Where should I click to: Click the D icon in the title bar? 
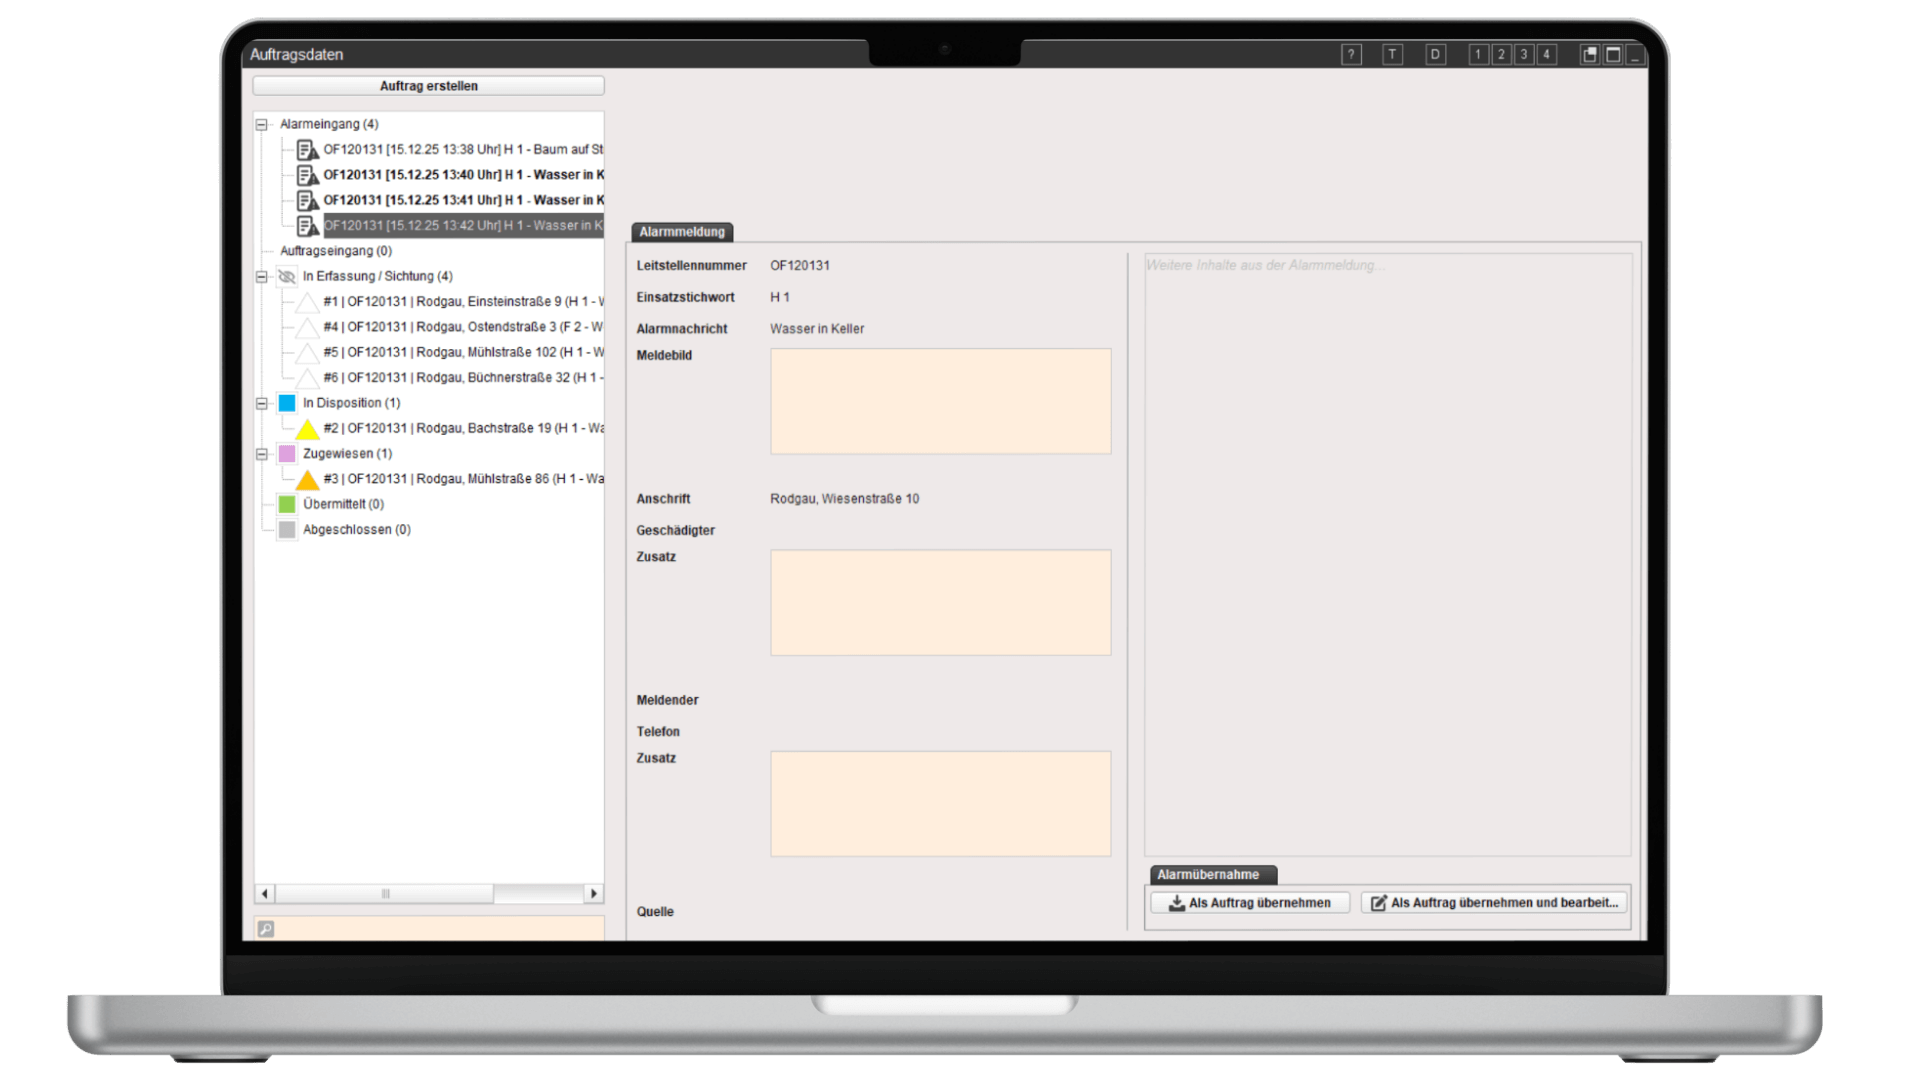[1435, 55]
